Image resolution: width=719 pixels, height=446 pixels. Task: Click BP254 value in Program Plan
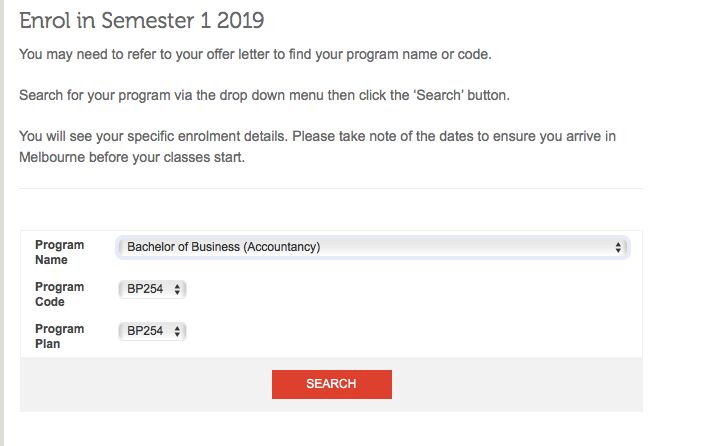coord(145,331)
